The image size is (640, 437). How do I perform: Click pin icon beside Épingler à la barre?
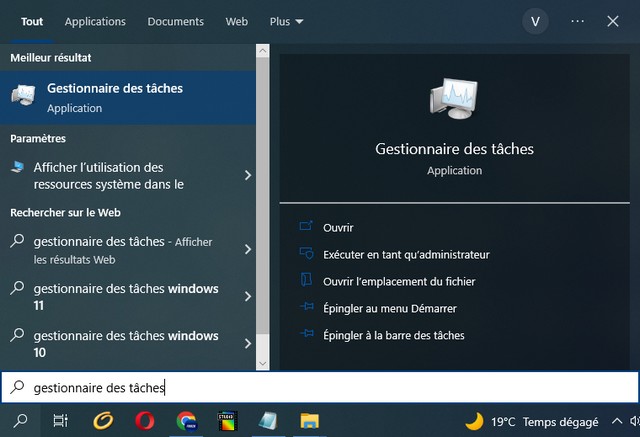307,334
